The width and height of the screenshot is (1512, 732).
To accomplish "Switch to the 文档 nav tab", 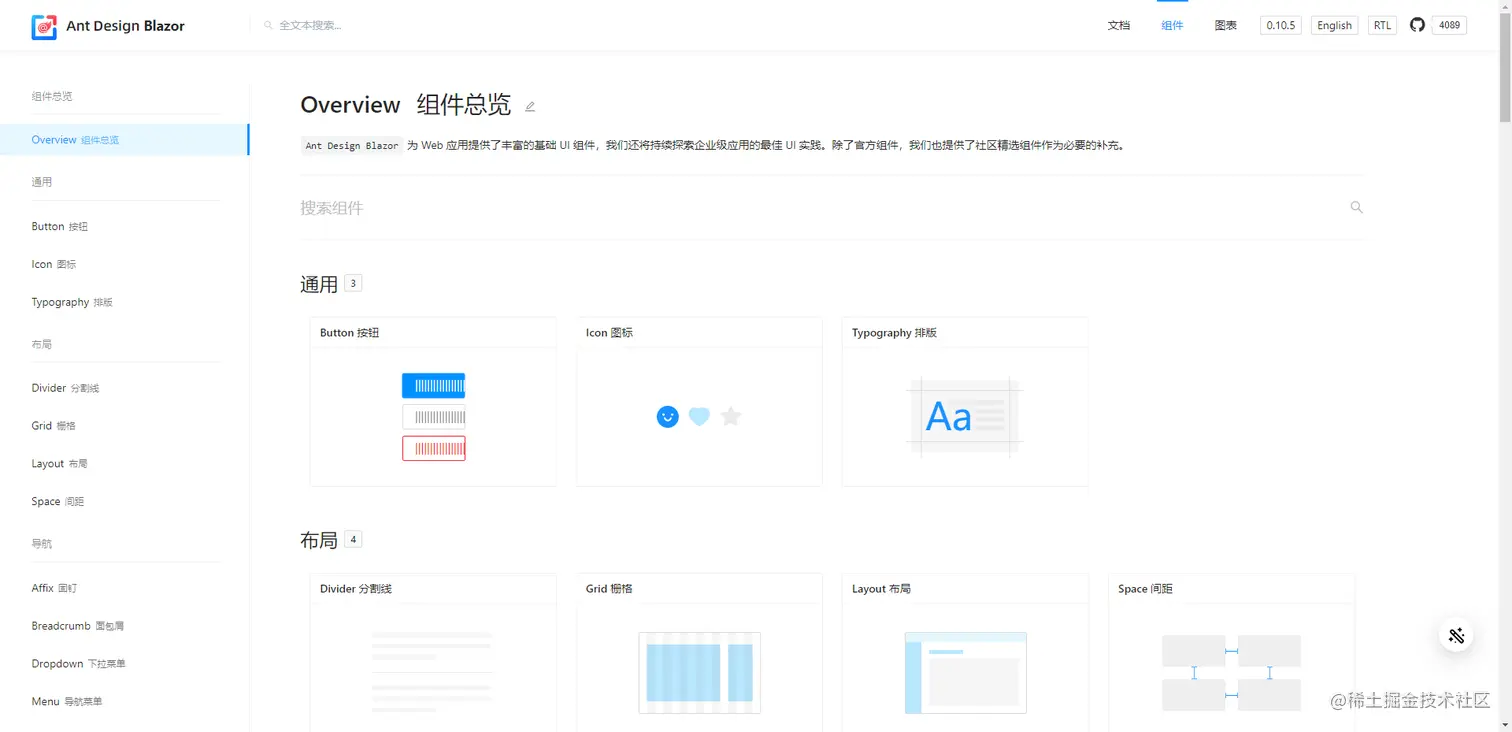I will pos(1119,25).
